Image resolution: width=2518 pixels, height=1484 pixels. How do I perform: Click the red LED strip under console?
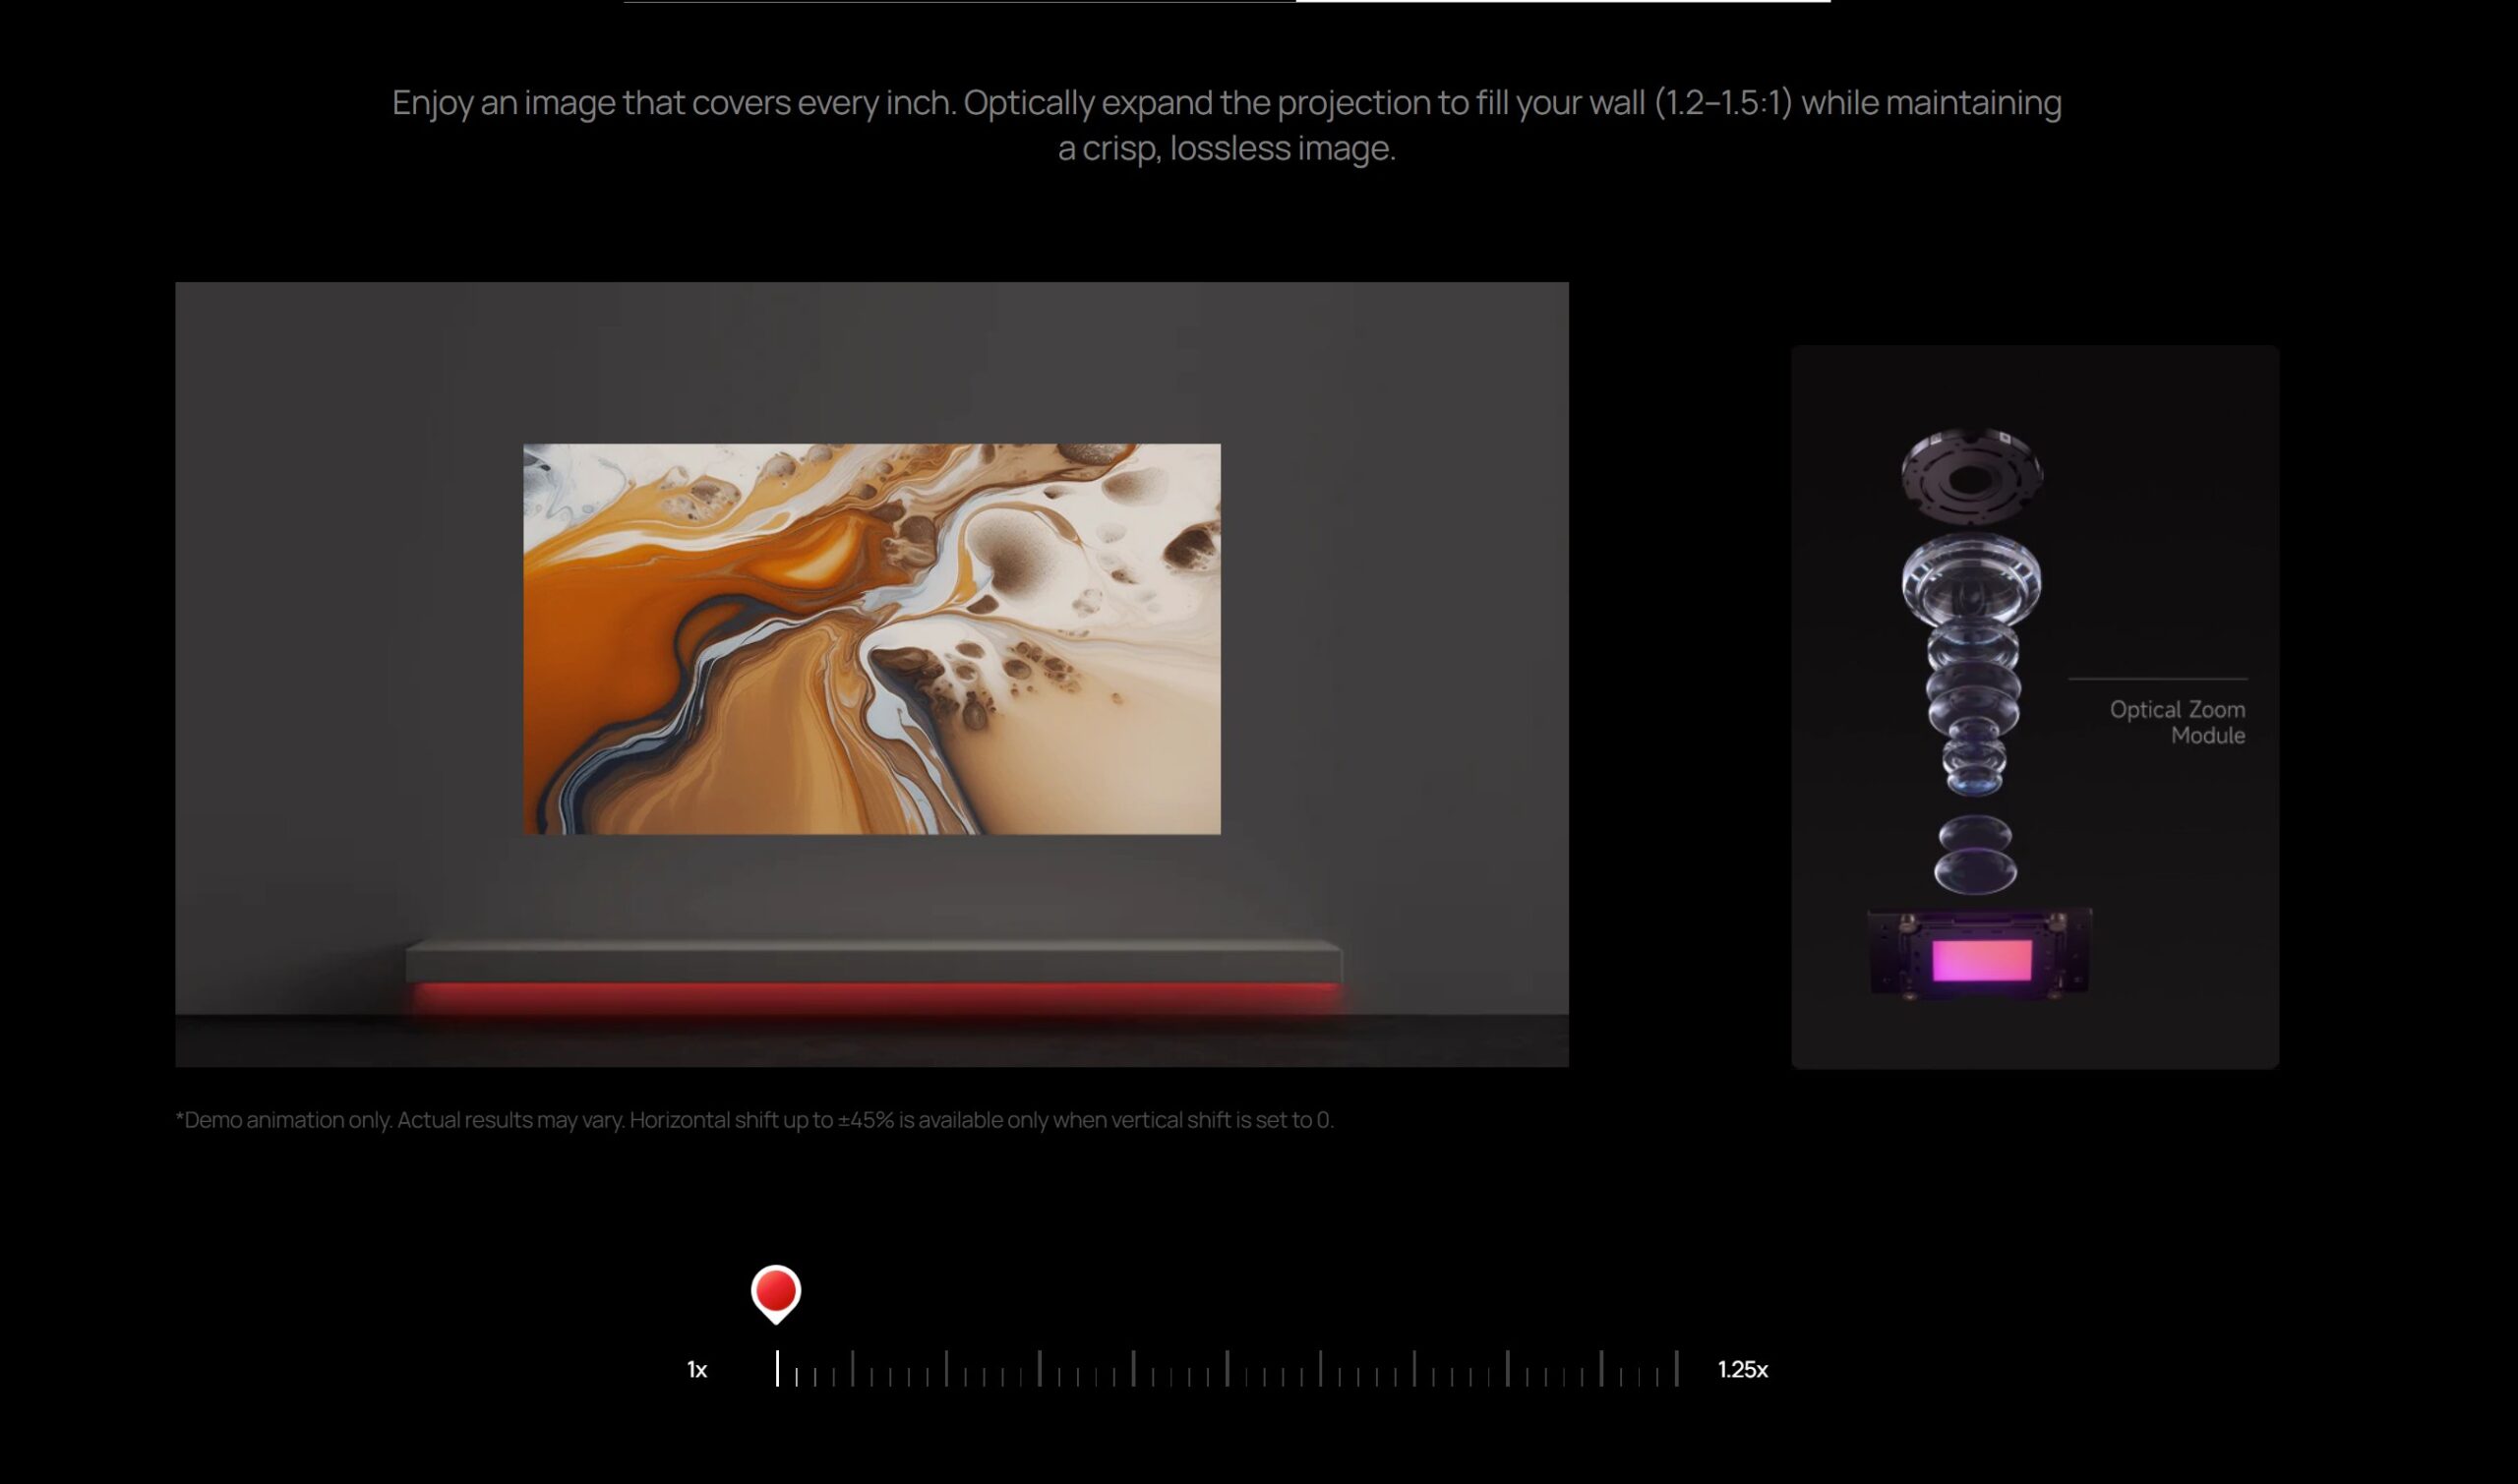tap(875, 993)
